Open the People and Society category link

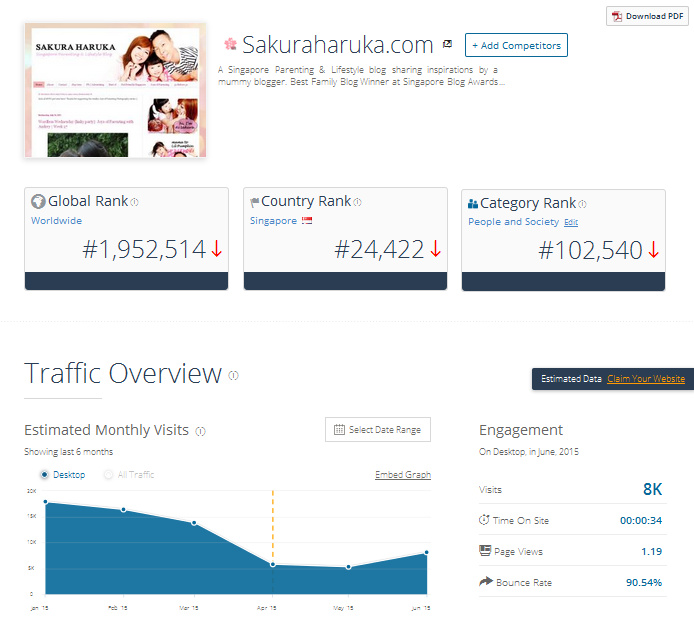(513, 222)
